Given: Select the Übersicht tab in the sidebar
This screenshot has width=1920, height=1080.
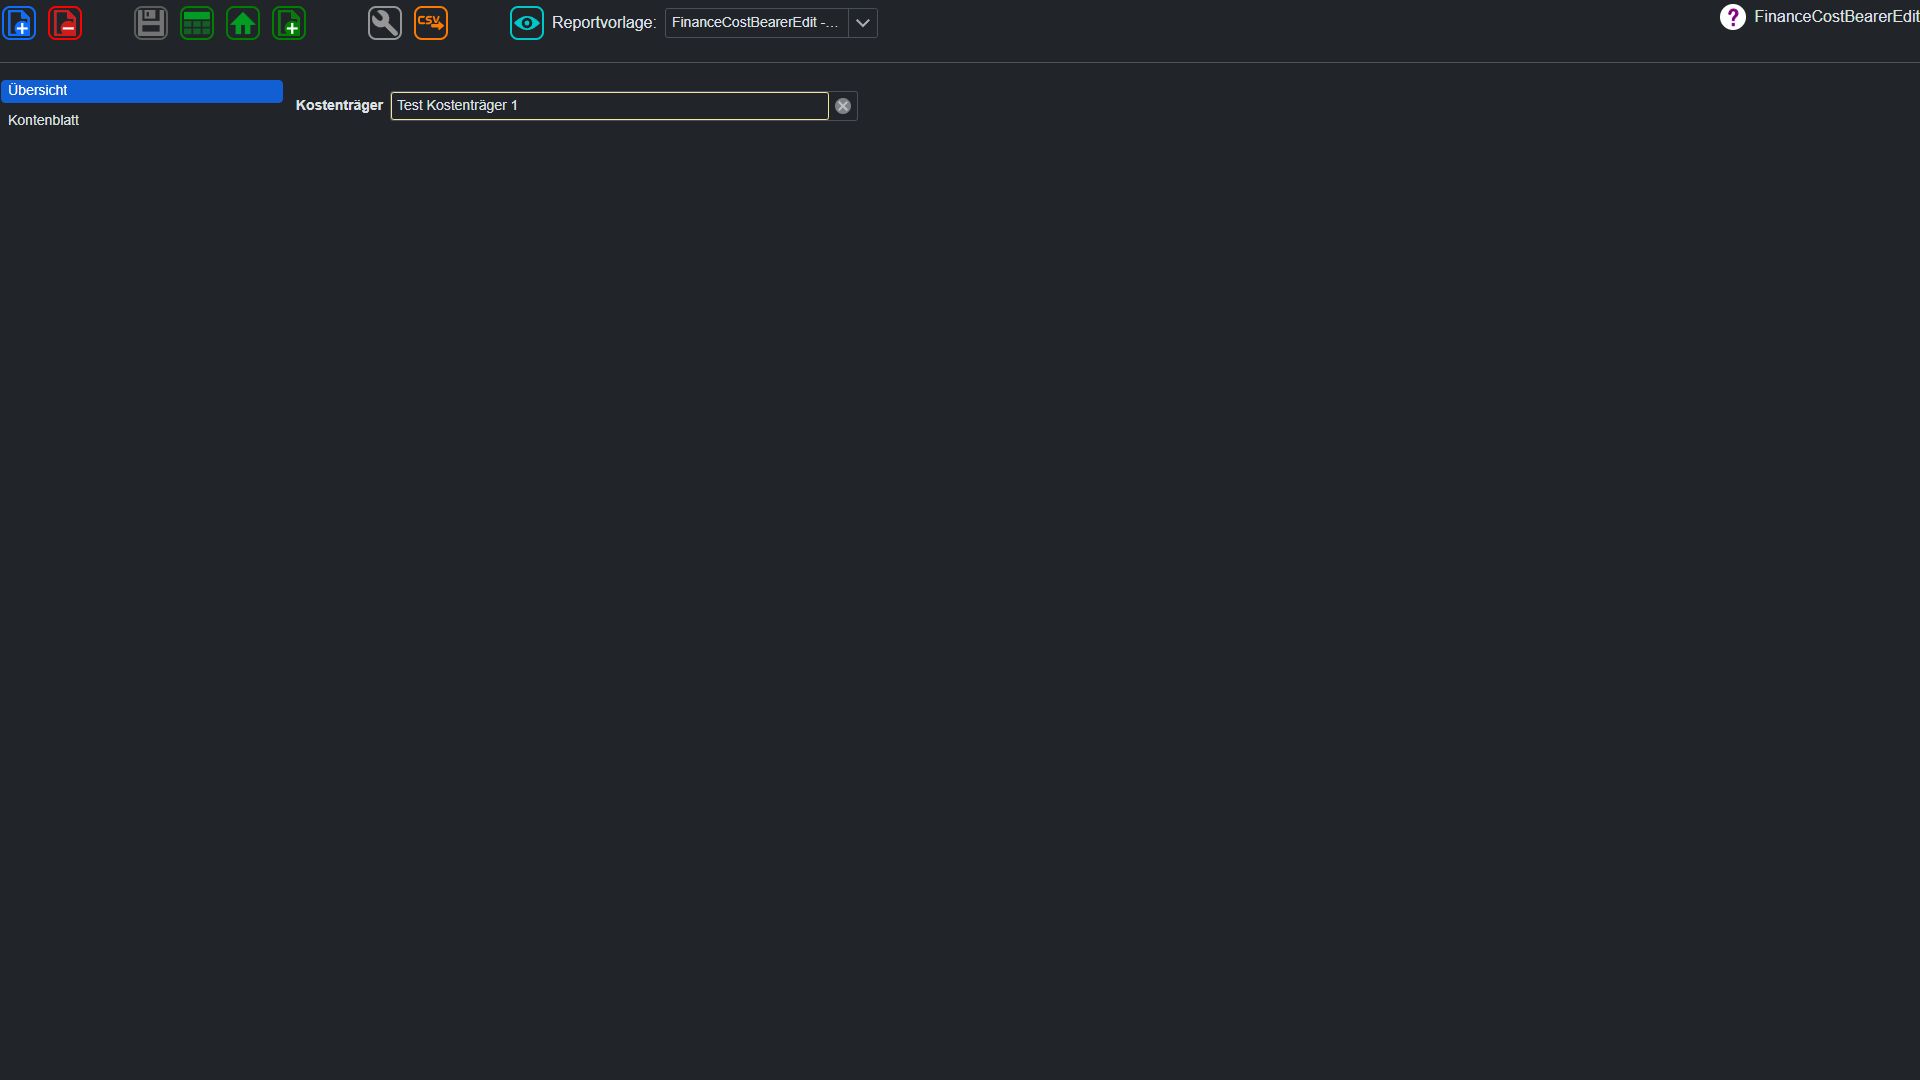Looking at the screenshot, I should click(142, 91).
